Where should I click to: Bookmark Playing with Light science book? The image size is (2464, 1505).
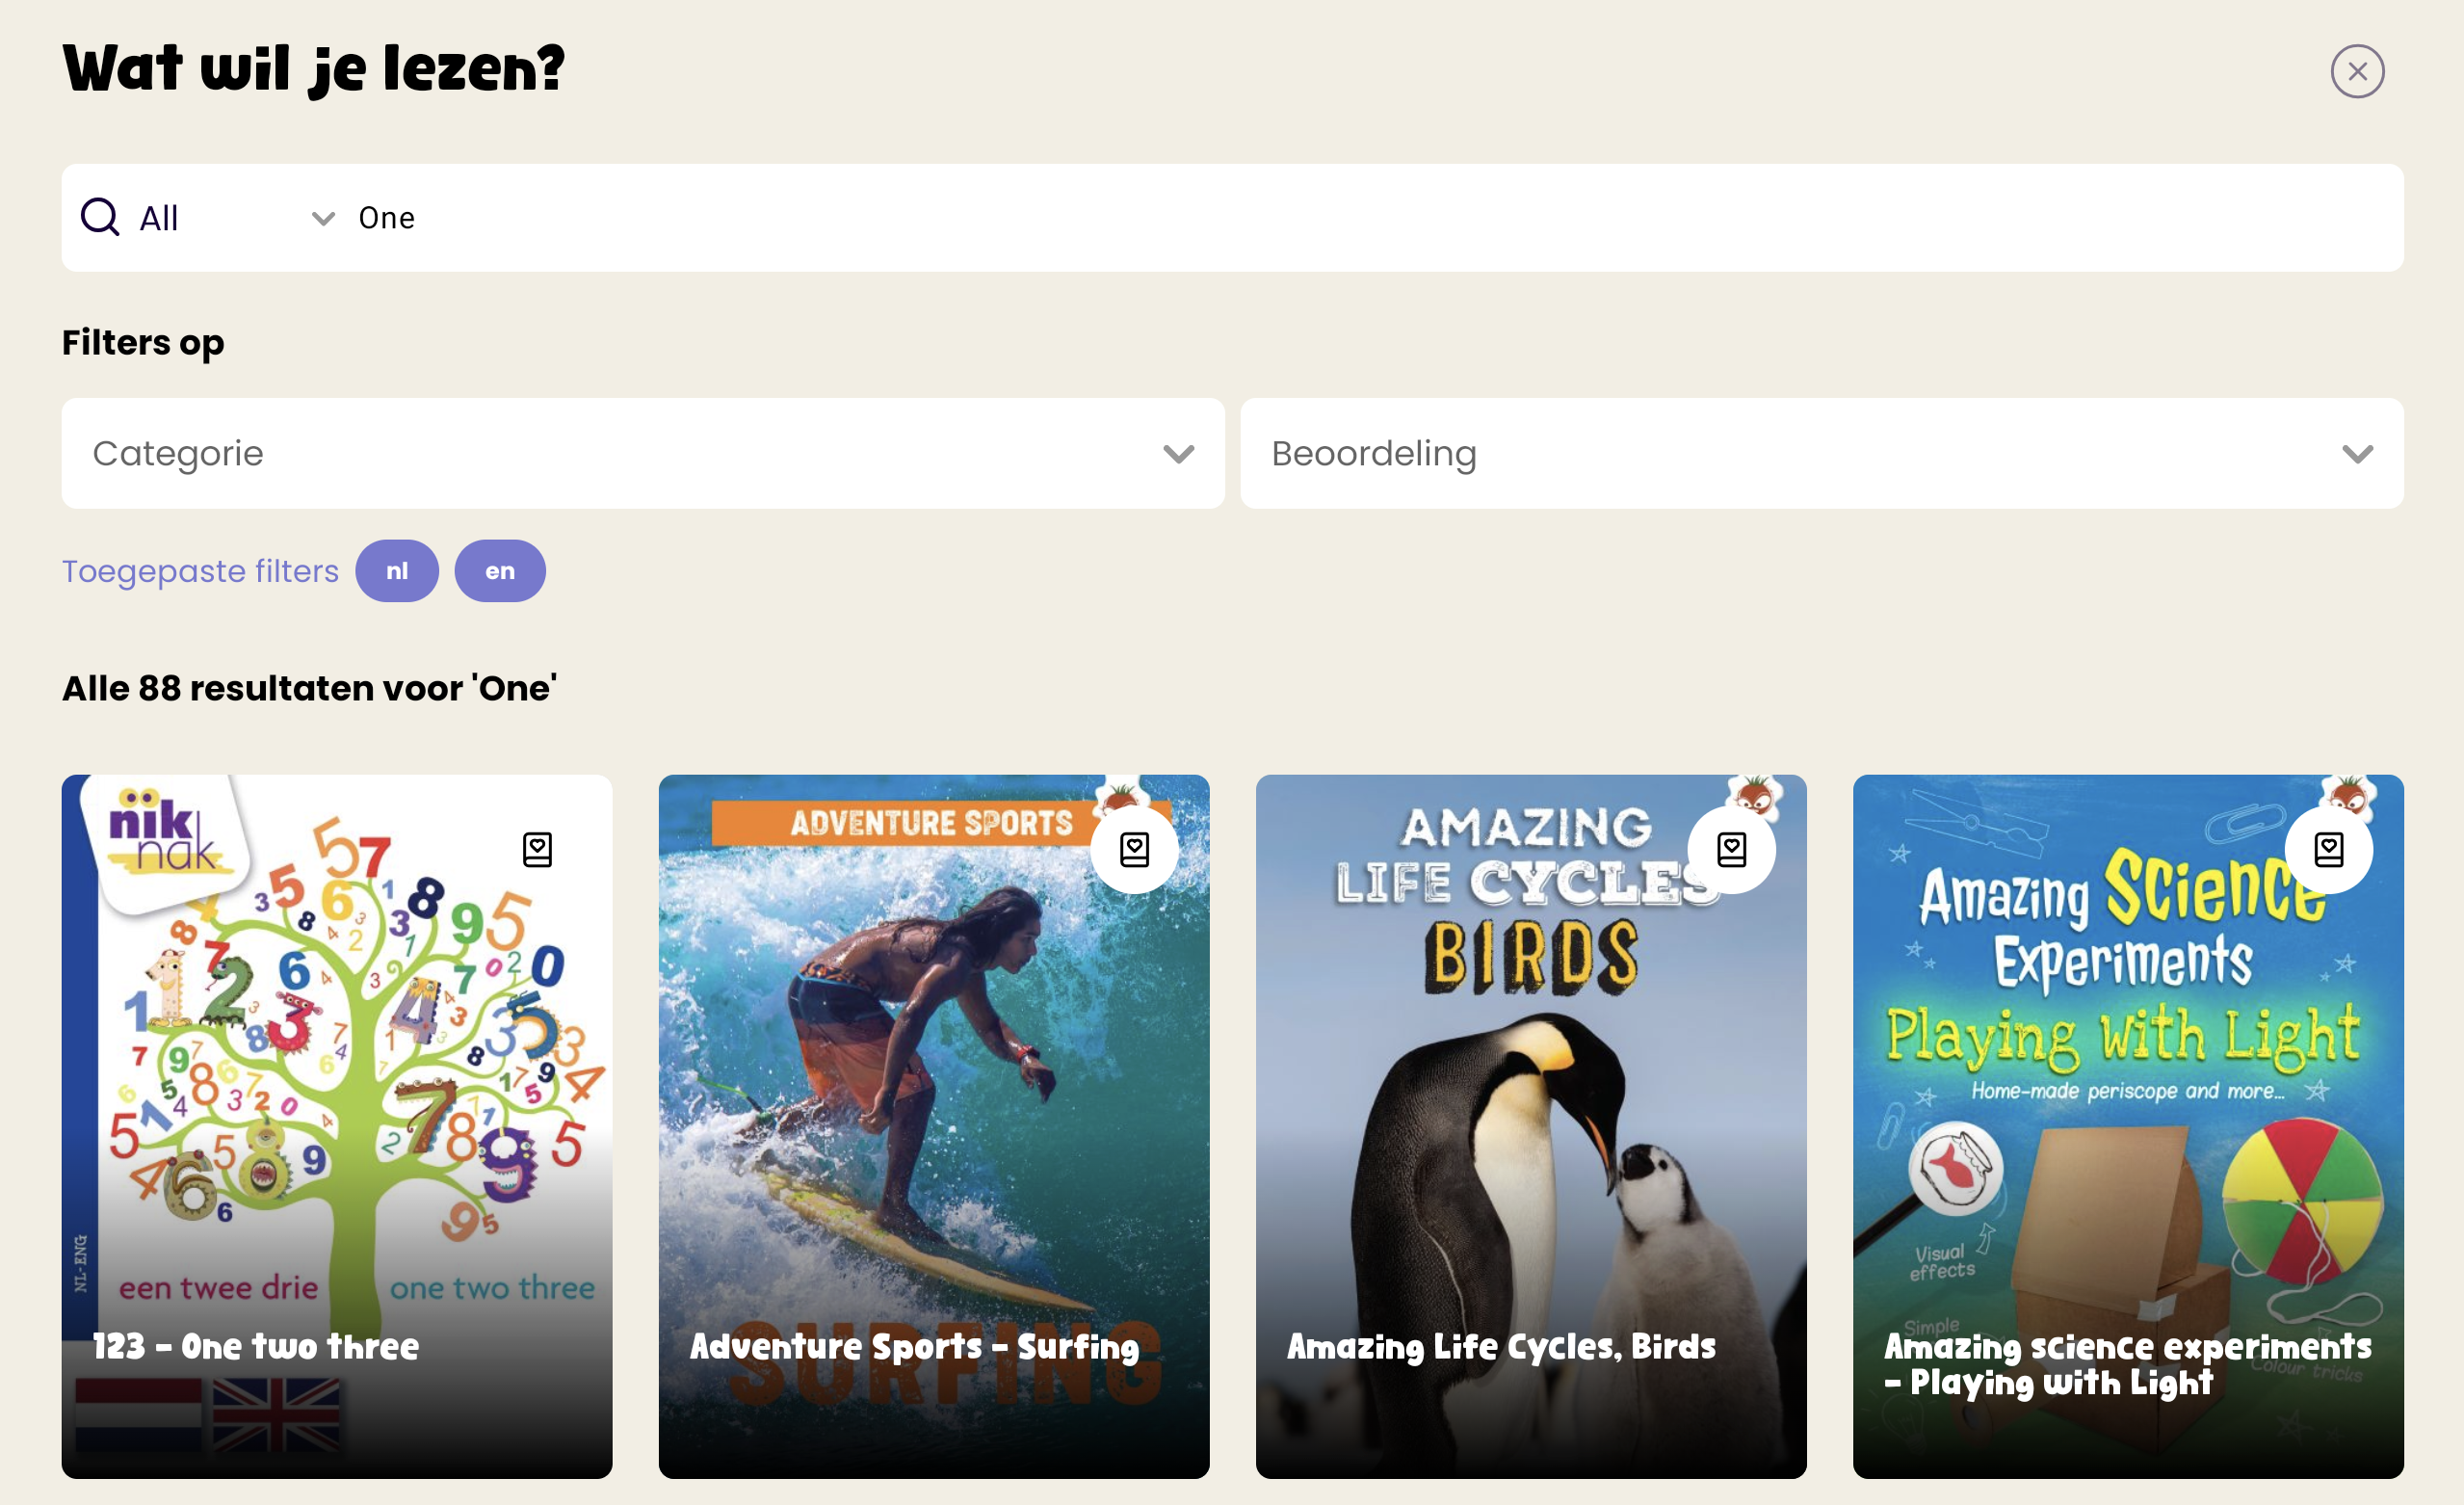pos(2328,849)
